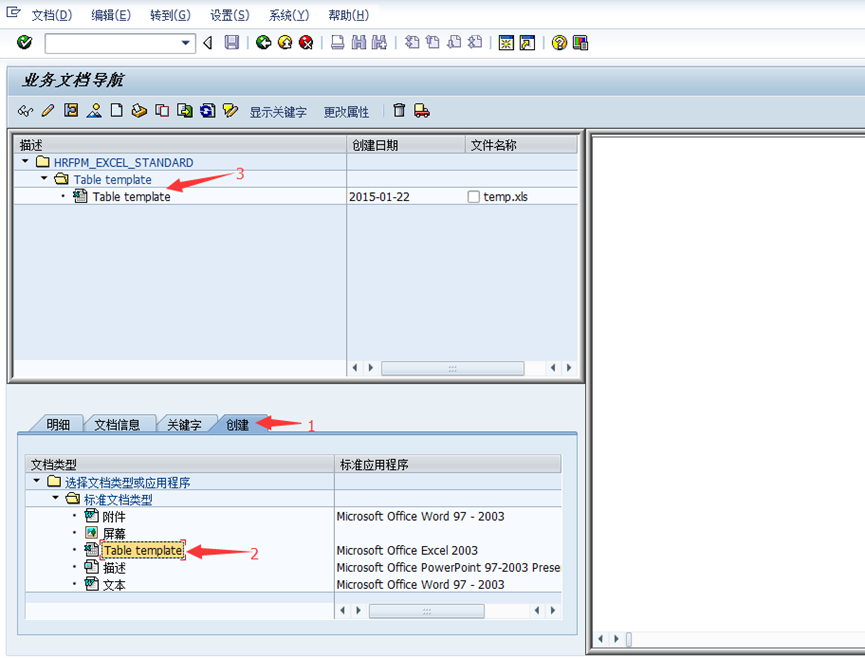Open the 帮助(H) menu

tap(349, 15)
